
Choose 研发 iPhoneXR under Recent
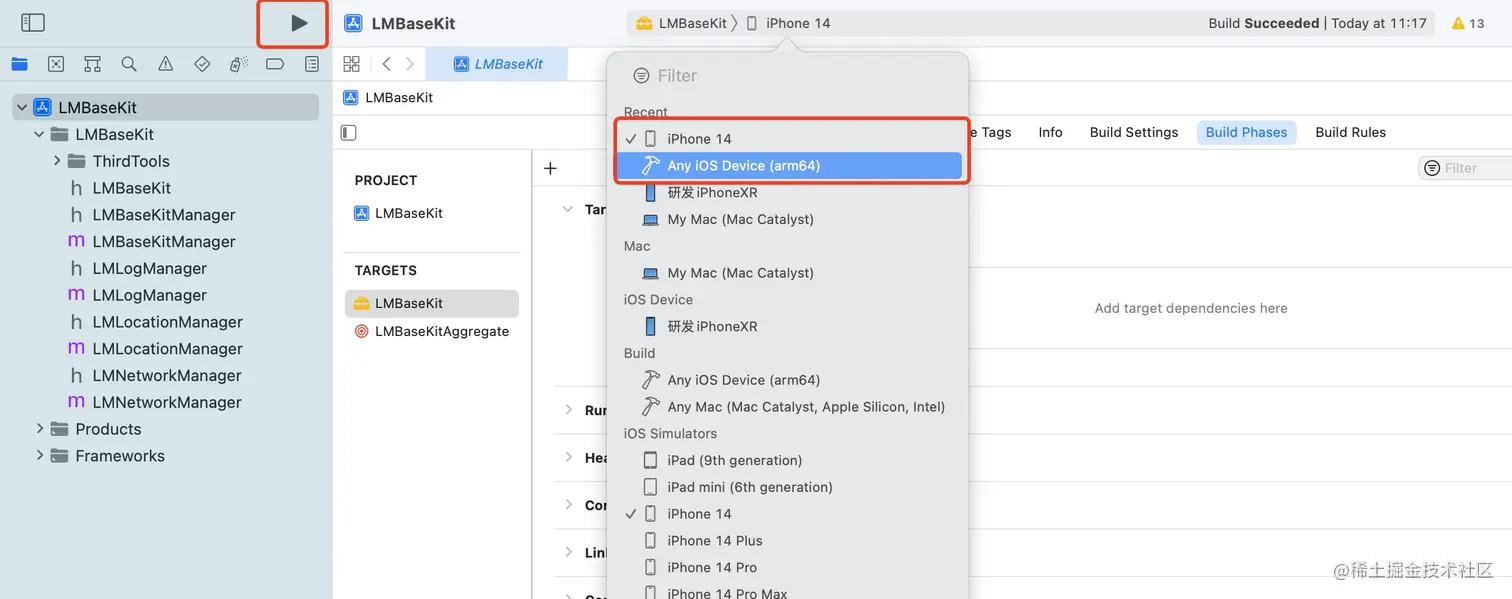(x=788, y=193)
